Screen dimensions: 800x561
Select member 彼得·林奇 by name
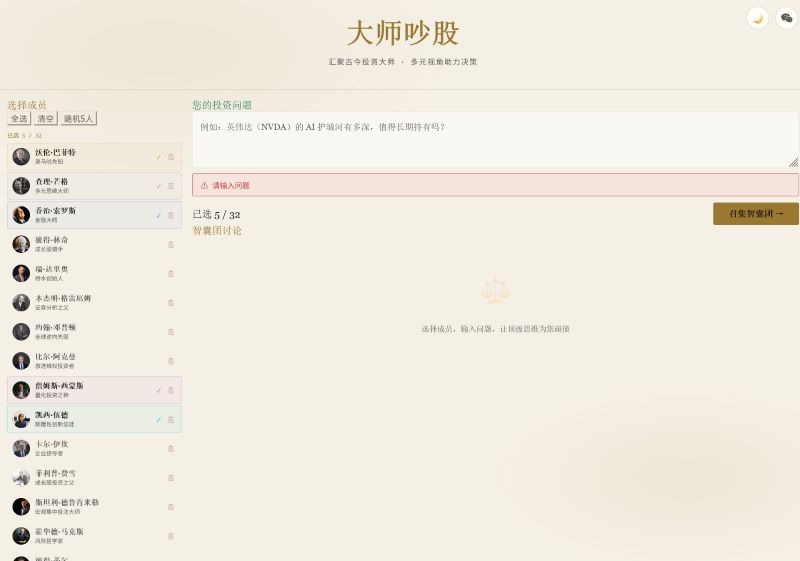[x=52, y=240]
